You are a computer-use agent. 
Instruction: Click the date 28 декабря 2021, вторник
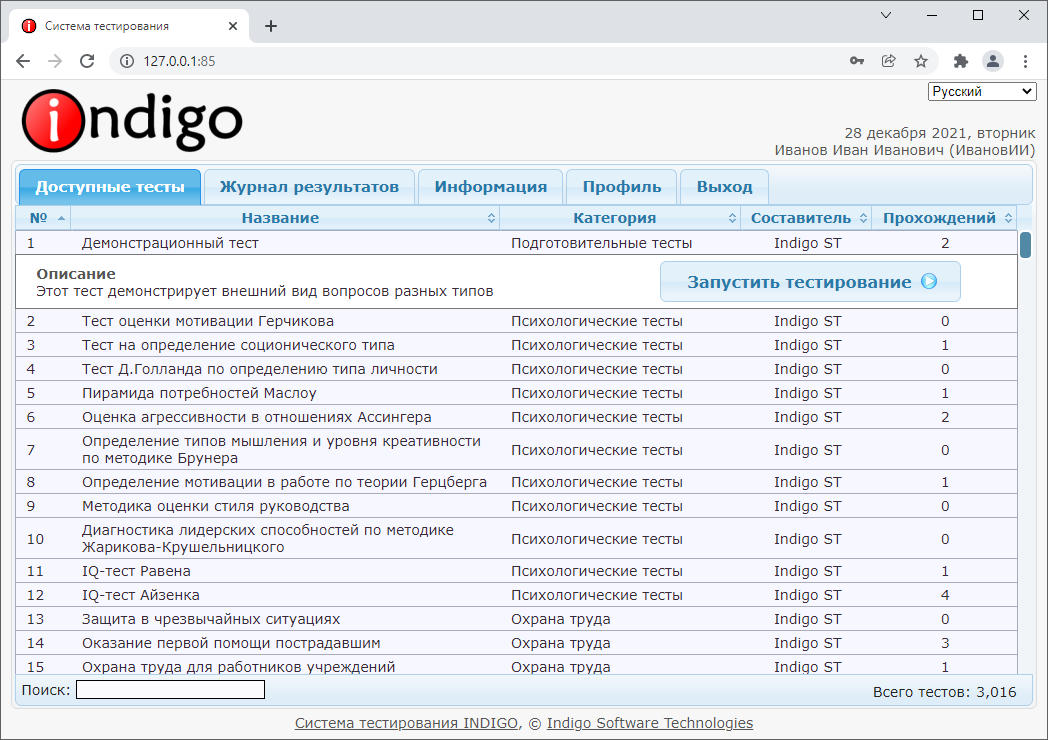click(940, 133)
